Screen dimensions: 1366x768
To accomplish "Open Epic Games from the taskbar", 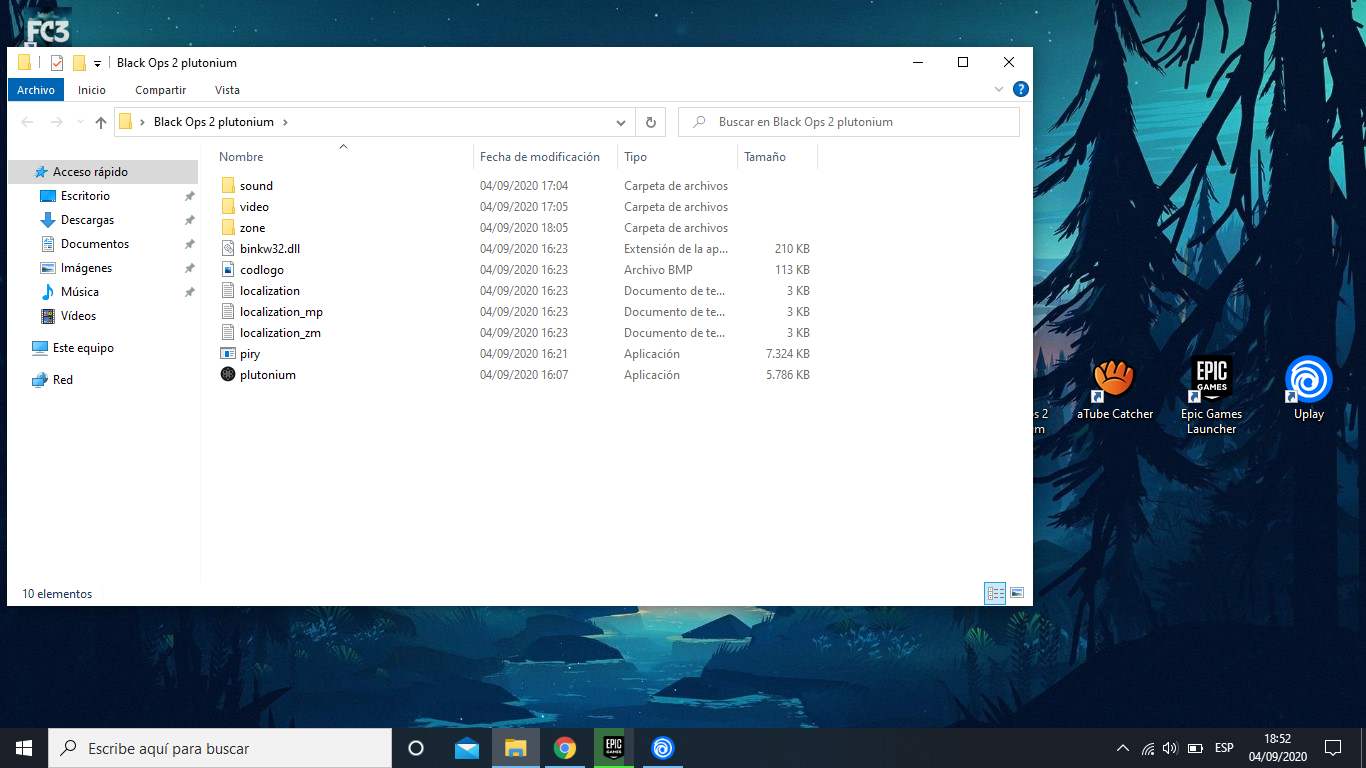I will coord(613,748).
